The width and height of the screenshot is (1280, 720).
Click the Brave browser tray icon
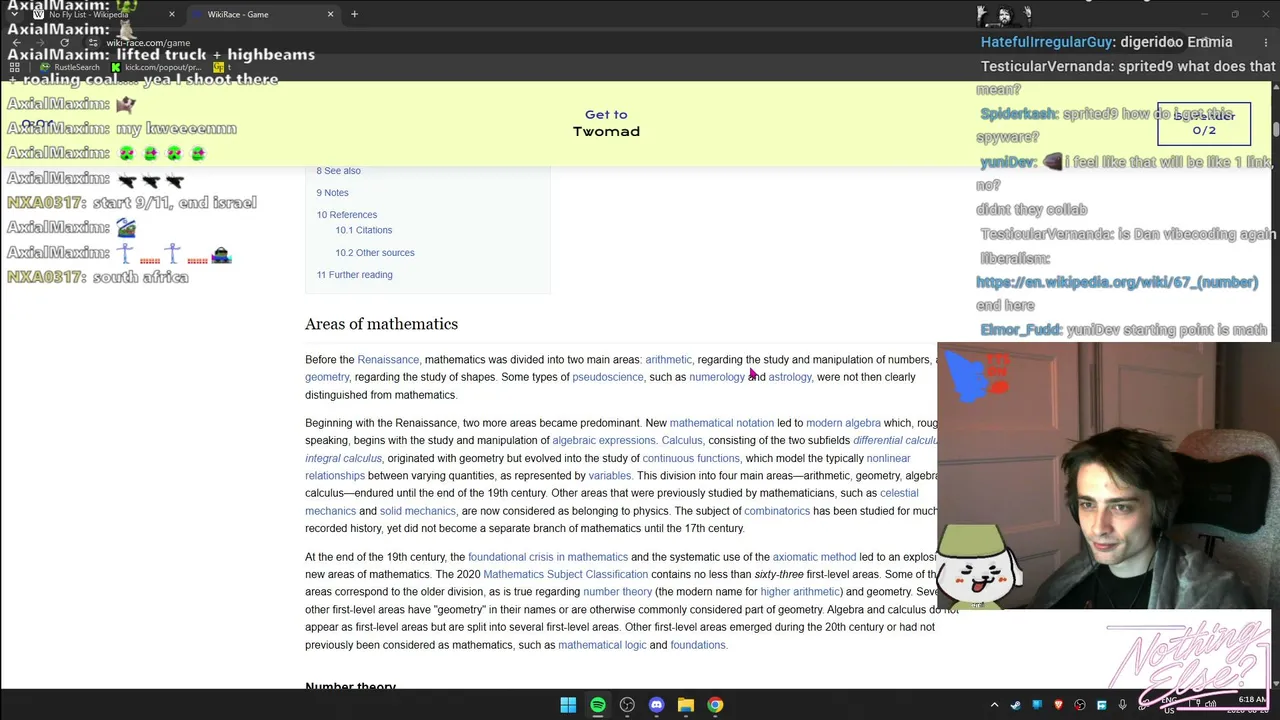pyautogui.click(x=1058, y=705)
